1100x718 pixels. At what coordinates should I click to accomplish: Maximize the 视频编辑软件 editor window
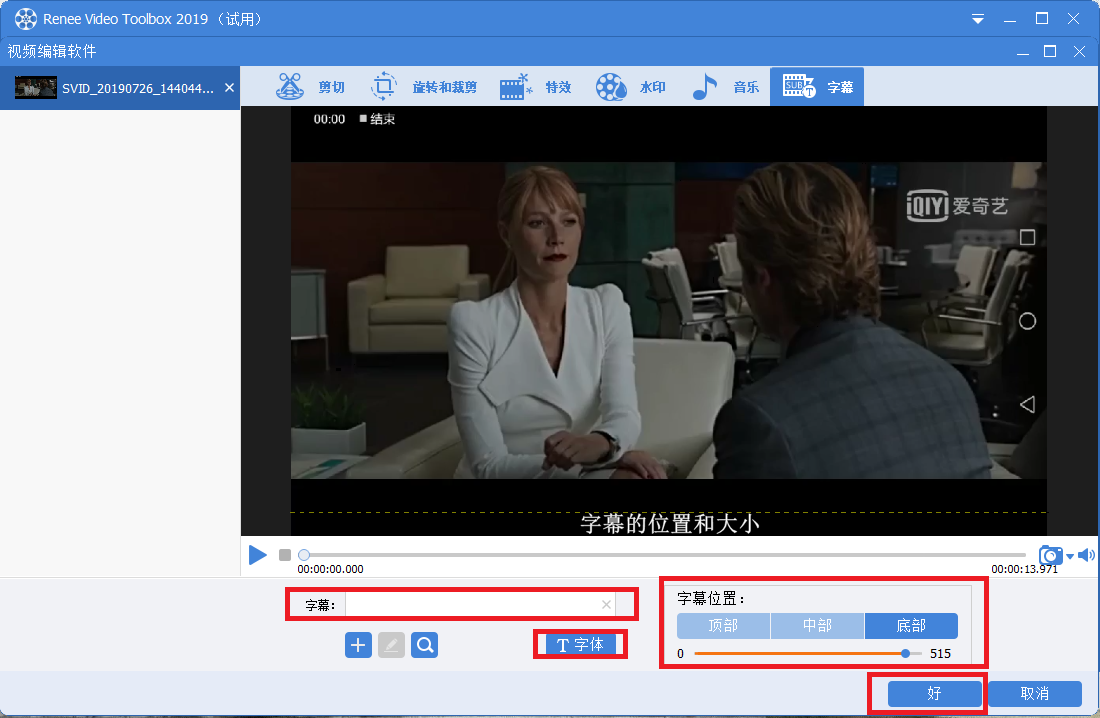click(x=1050, y=51)
